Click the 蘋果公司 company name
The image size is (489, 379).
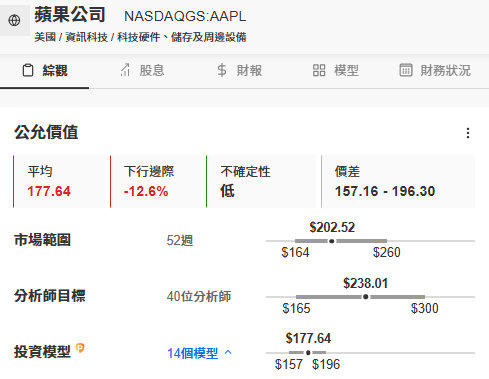[x=70, y=14]
